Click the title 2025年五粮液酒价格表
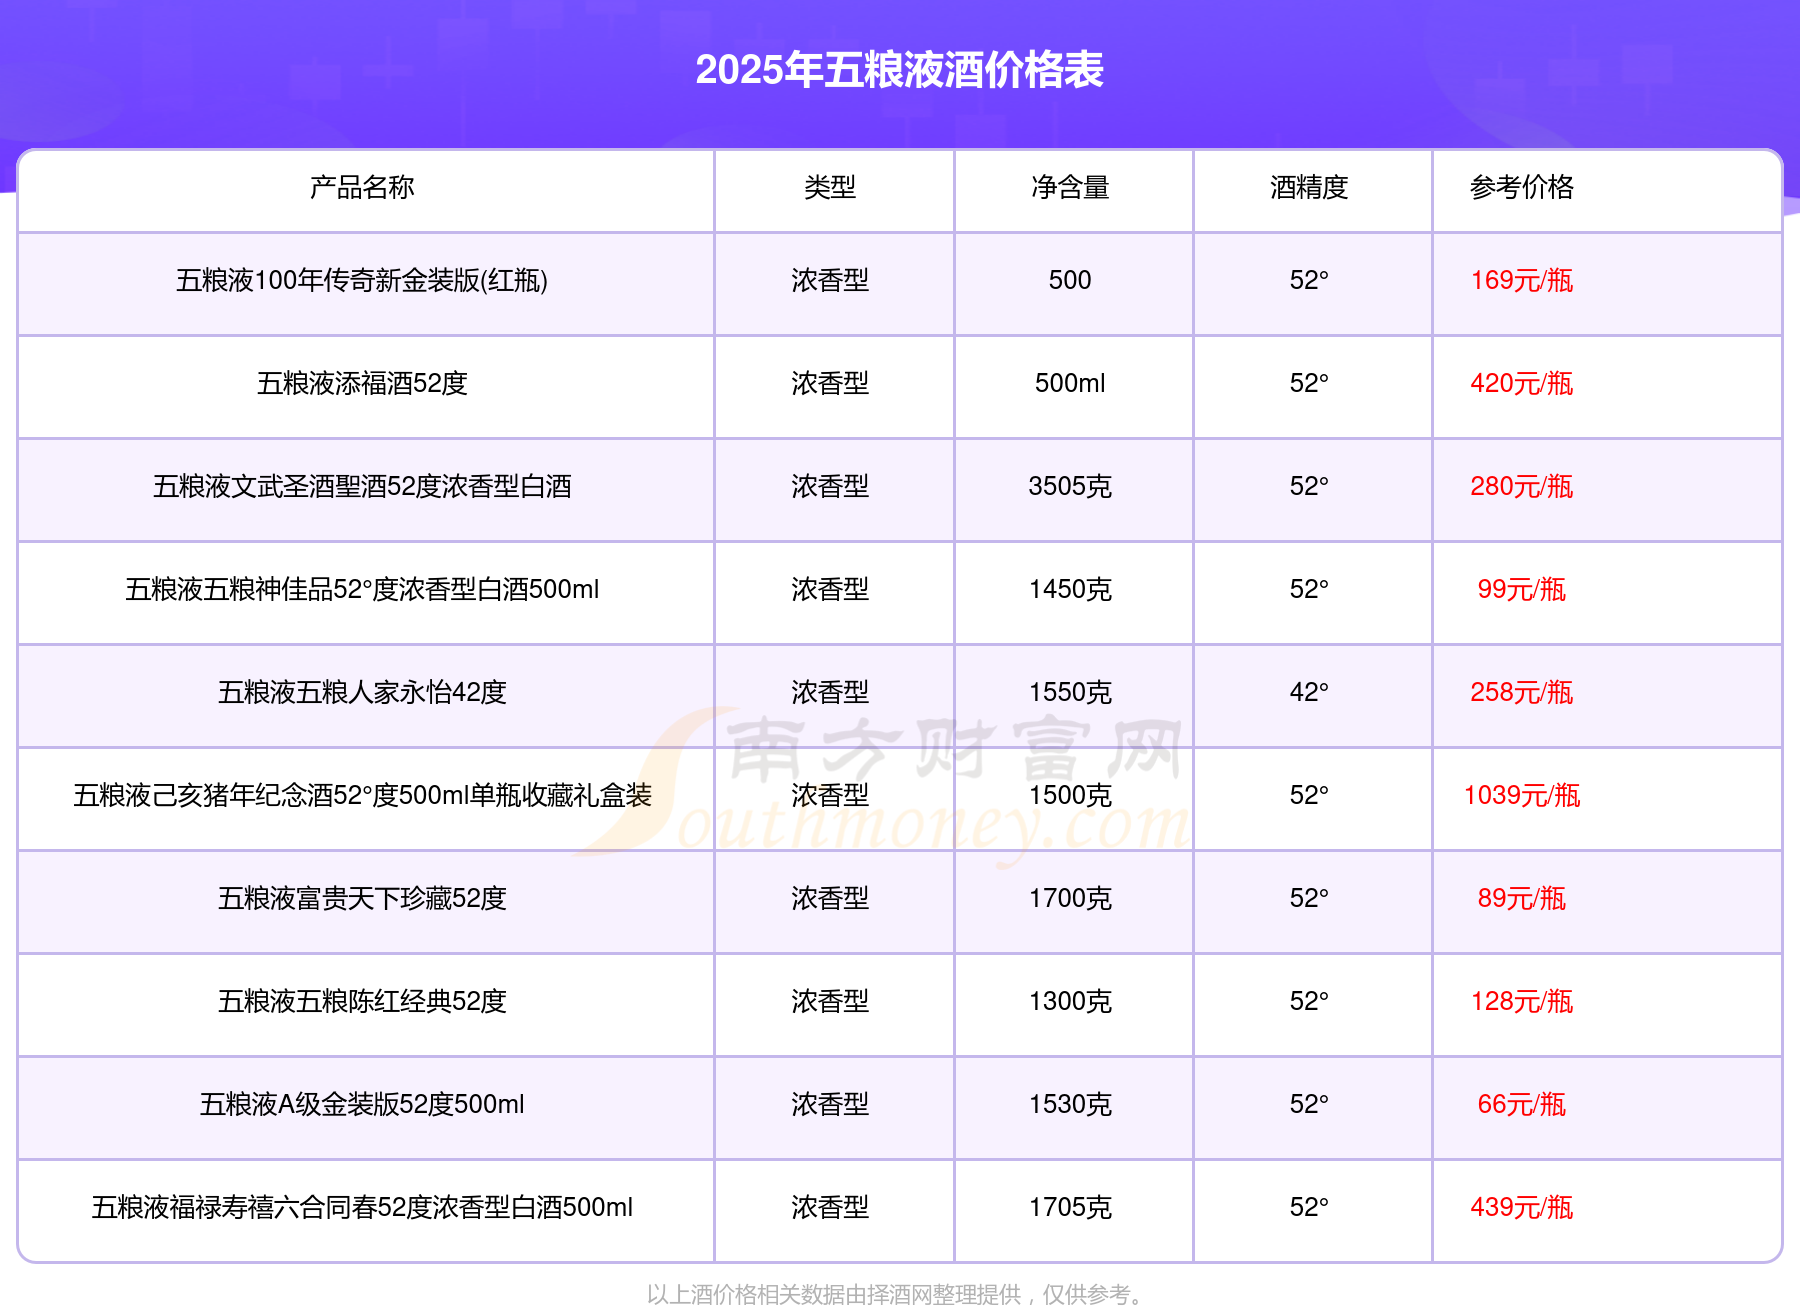1800x1310 pixels. click(899, 70)
